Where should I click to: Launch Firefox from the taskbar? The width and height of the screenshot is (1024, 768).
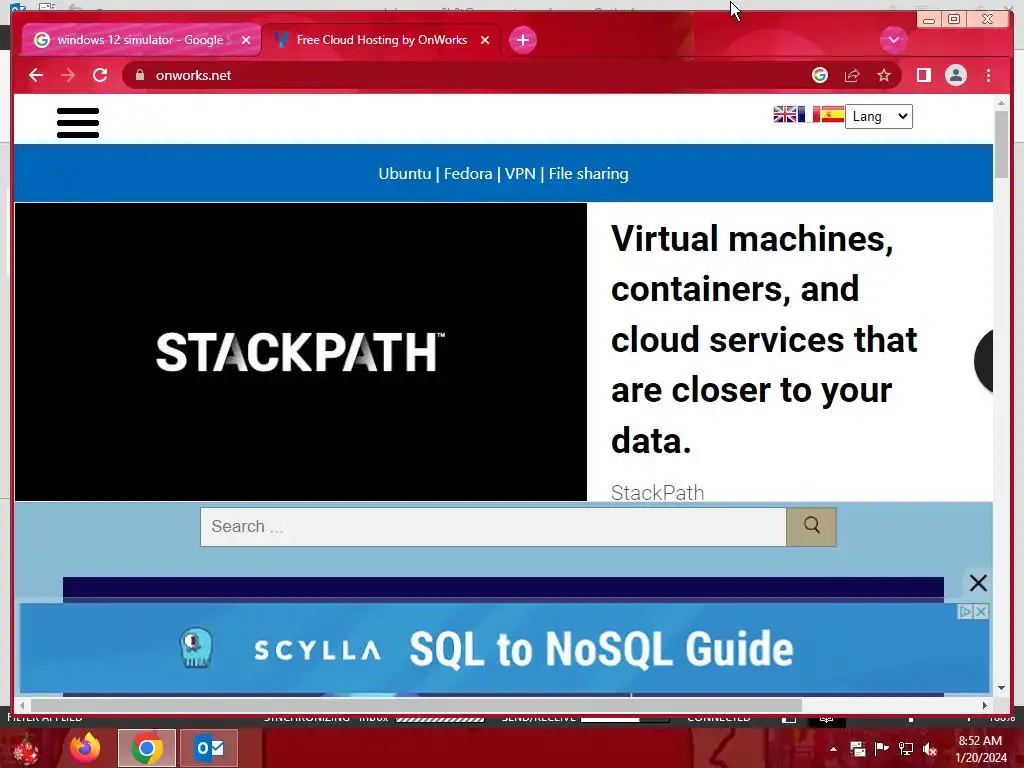point(86,748)
